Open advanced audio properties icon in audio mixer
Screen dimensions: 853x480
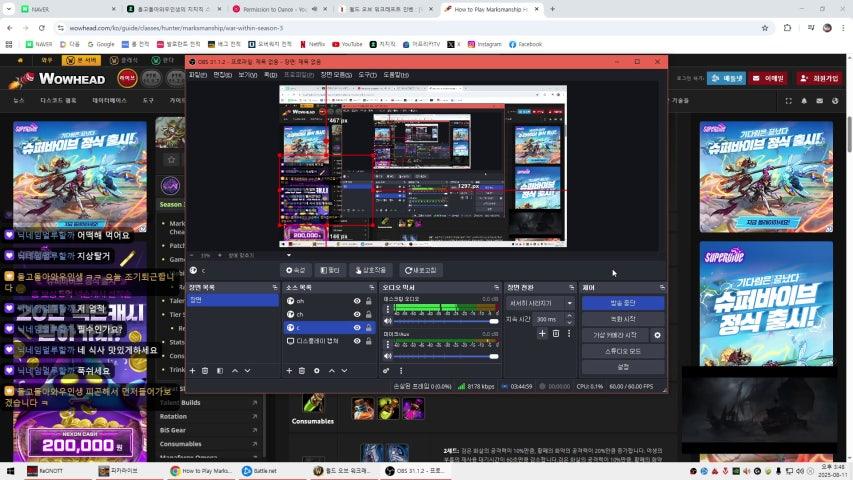386,371
